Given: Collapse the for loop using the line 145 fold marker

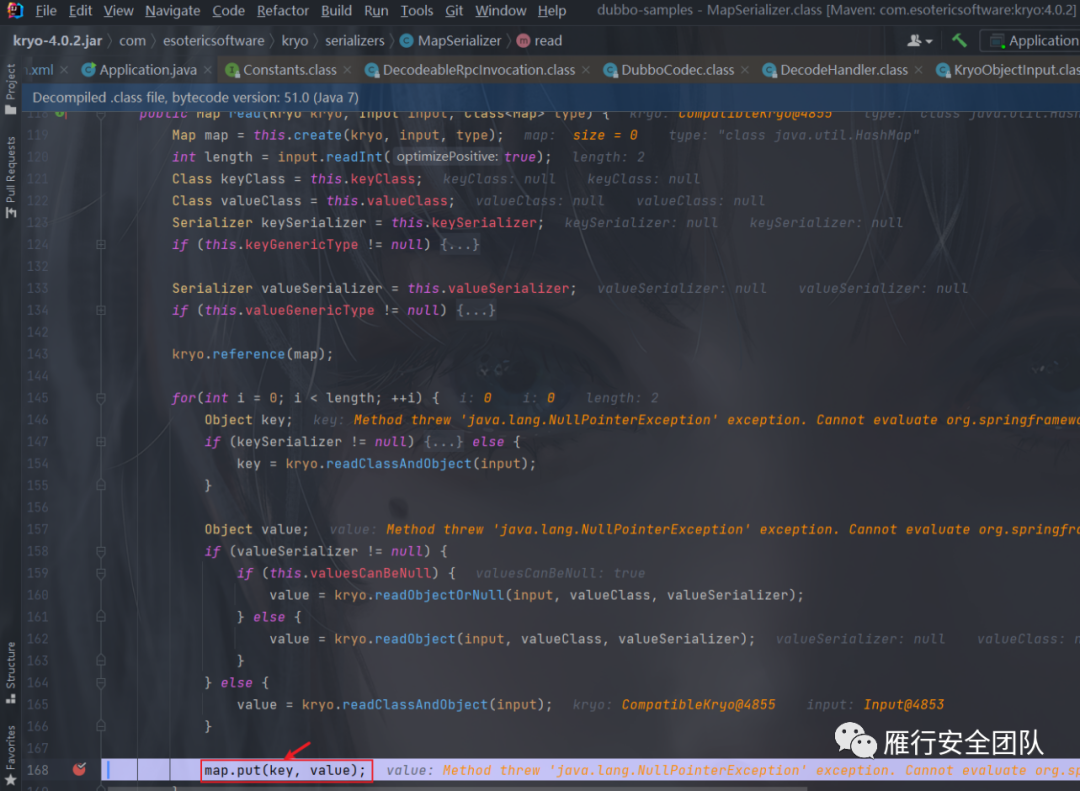Looking at the screenshot, I should tap(101, 398).
